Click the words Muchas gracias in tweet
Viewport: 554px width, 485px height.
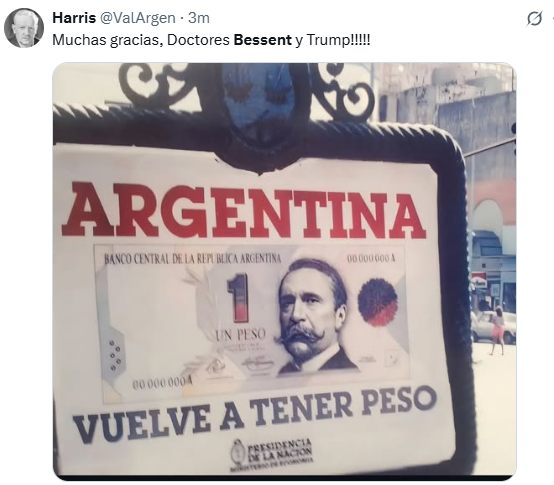108,40
